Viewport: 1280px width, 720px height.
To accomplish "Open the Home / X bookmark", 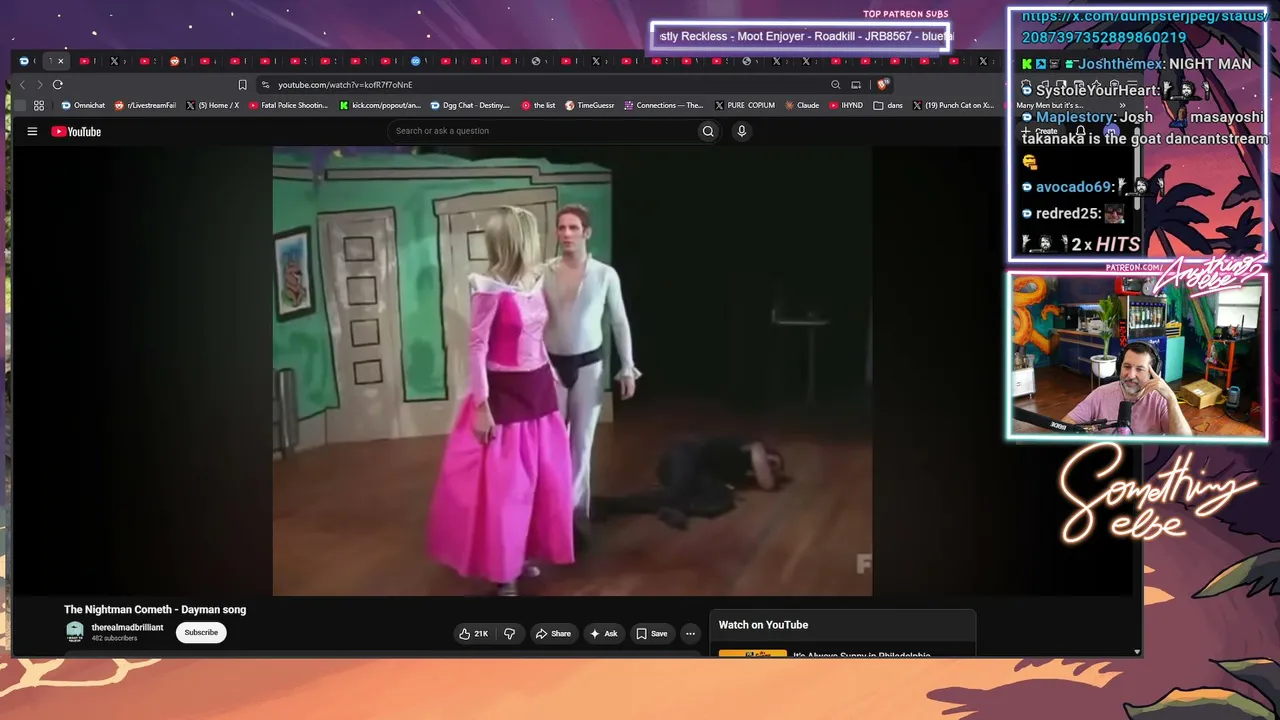I will [x=212, y=105].
